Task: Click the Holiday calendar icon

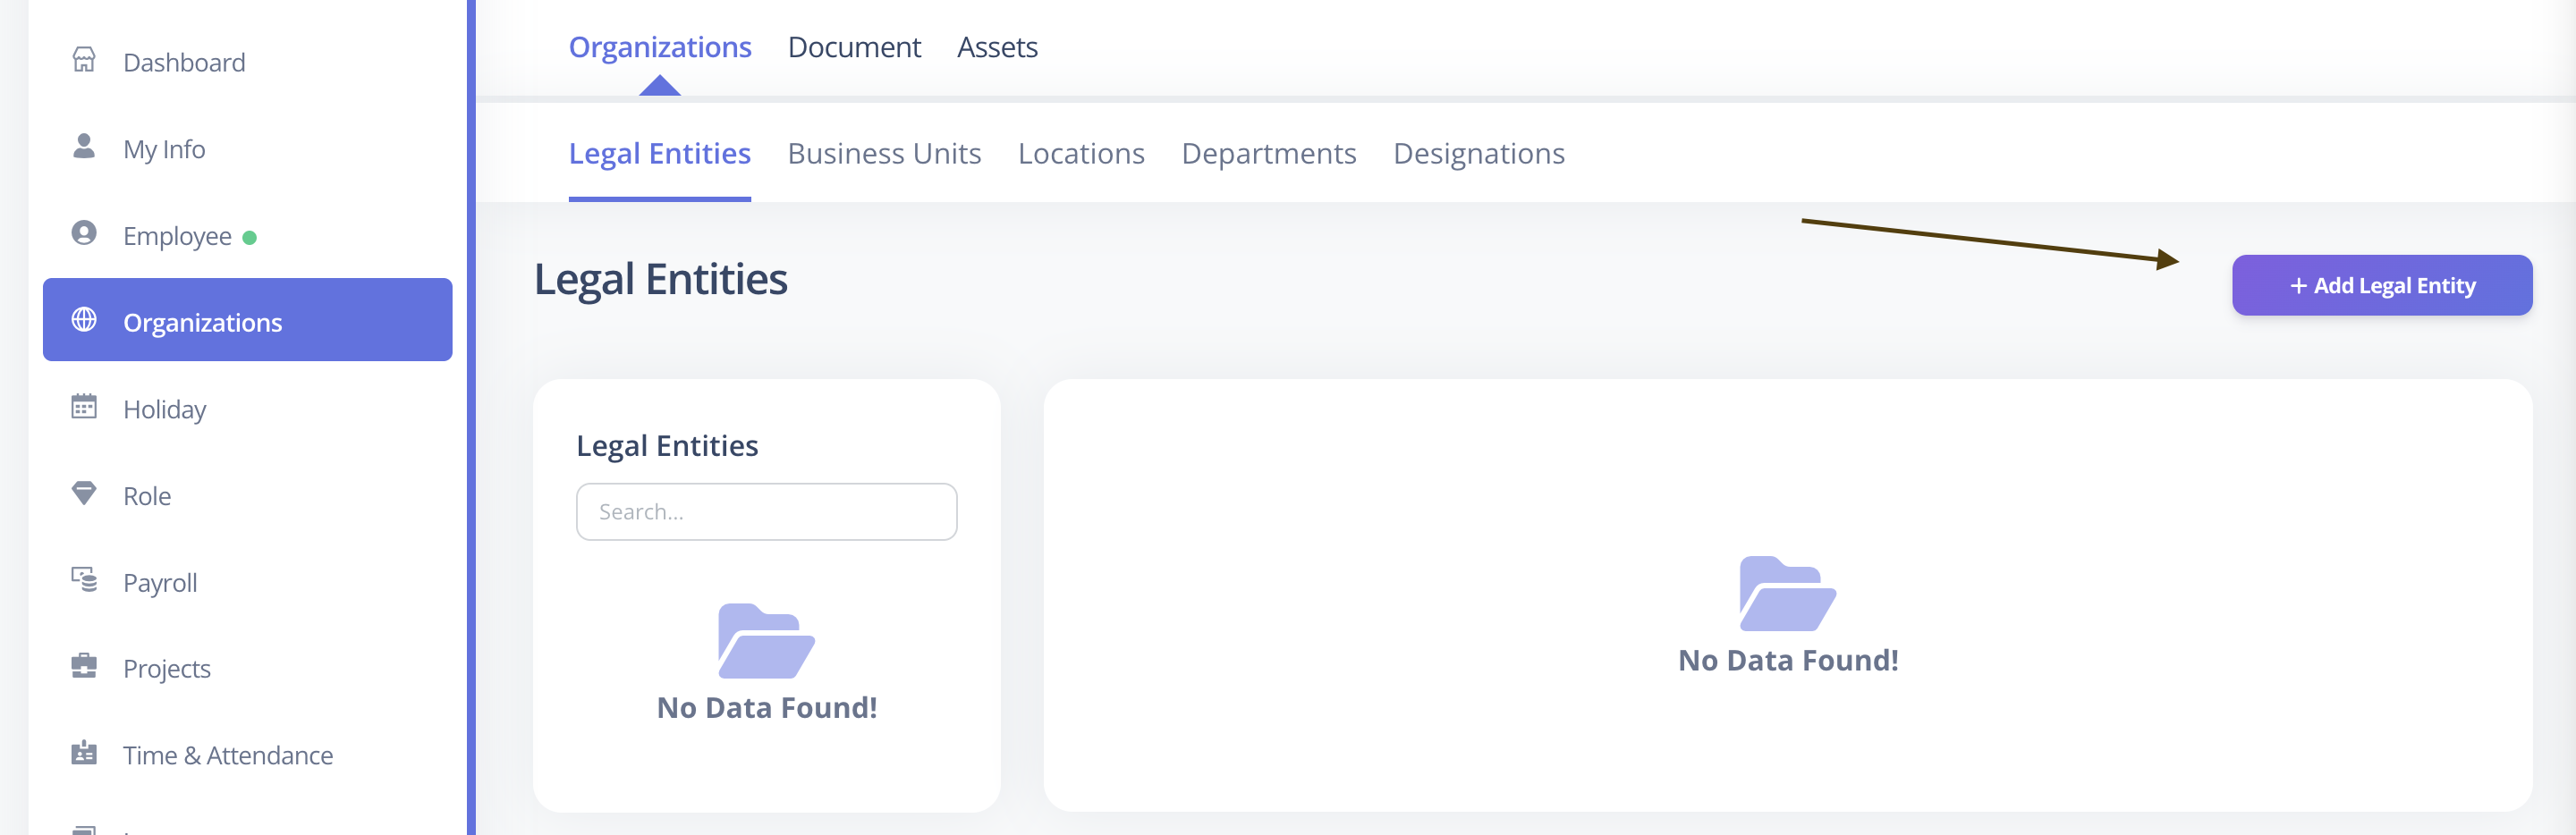Action: click(x=84, y=406)
